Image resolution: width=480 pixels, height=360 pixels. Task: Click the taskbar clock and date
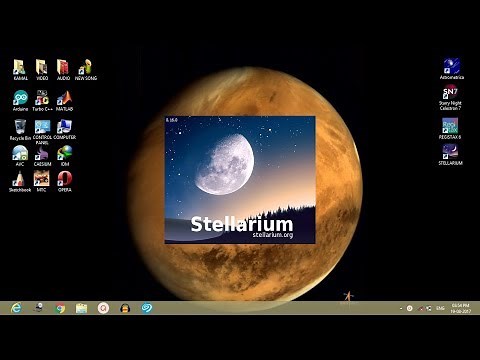[461, 308]
